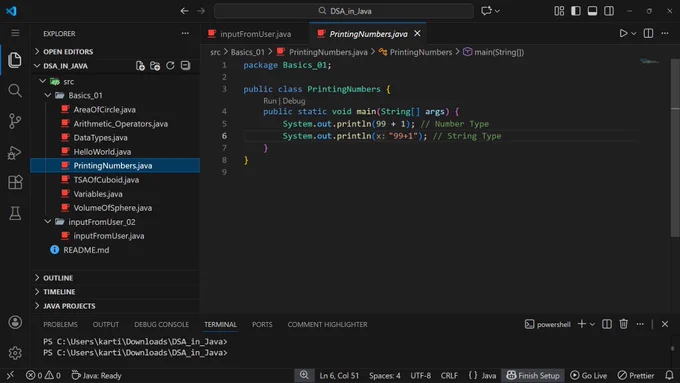
Task: Open COMMENT HIGHLIGHTER tab
Action: point(327,324)
